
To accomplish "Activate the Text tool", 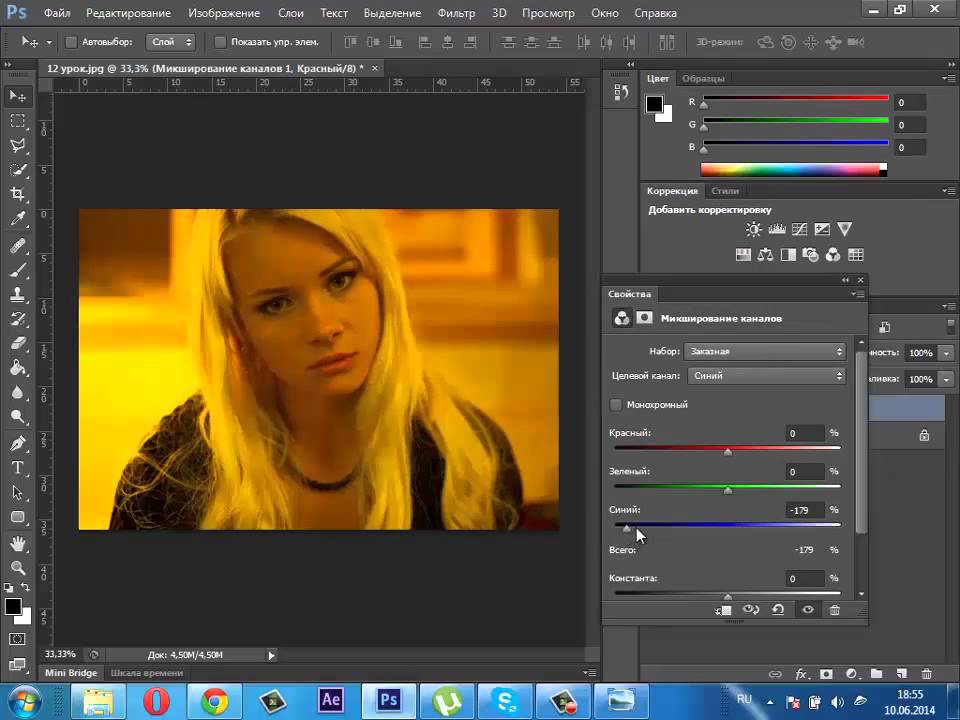I will point(18,467).
